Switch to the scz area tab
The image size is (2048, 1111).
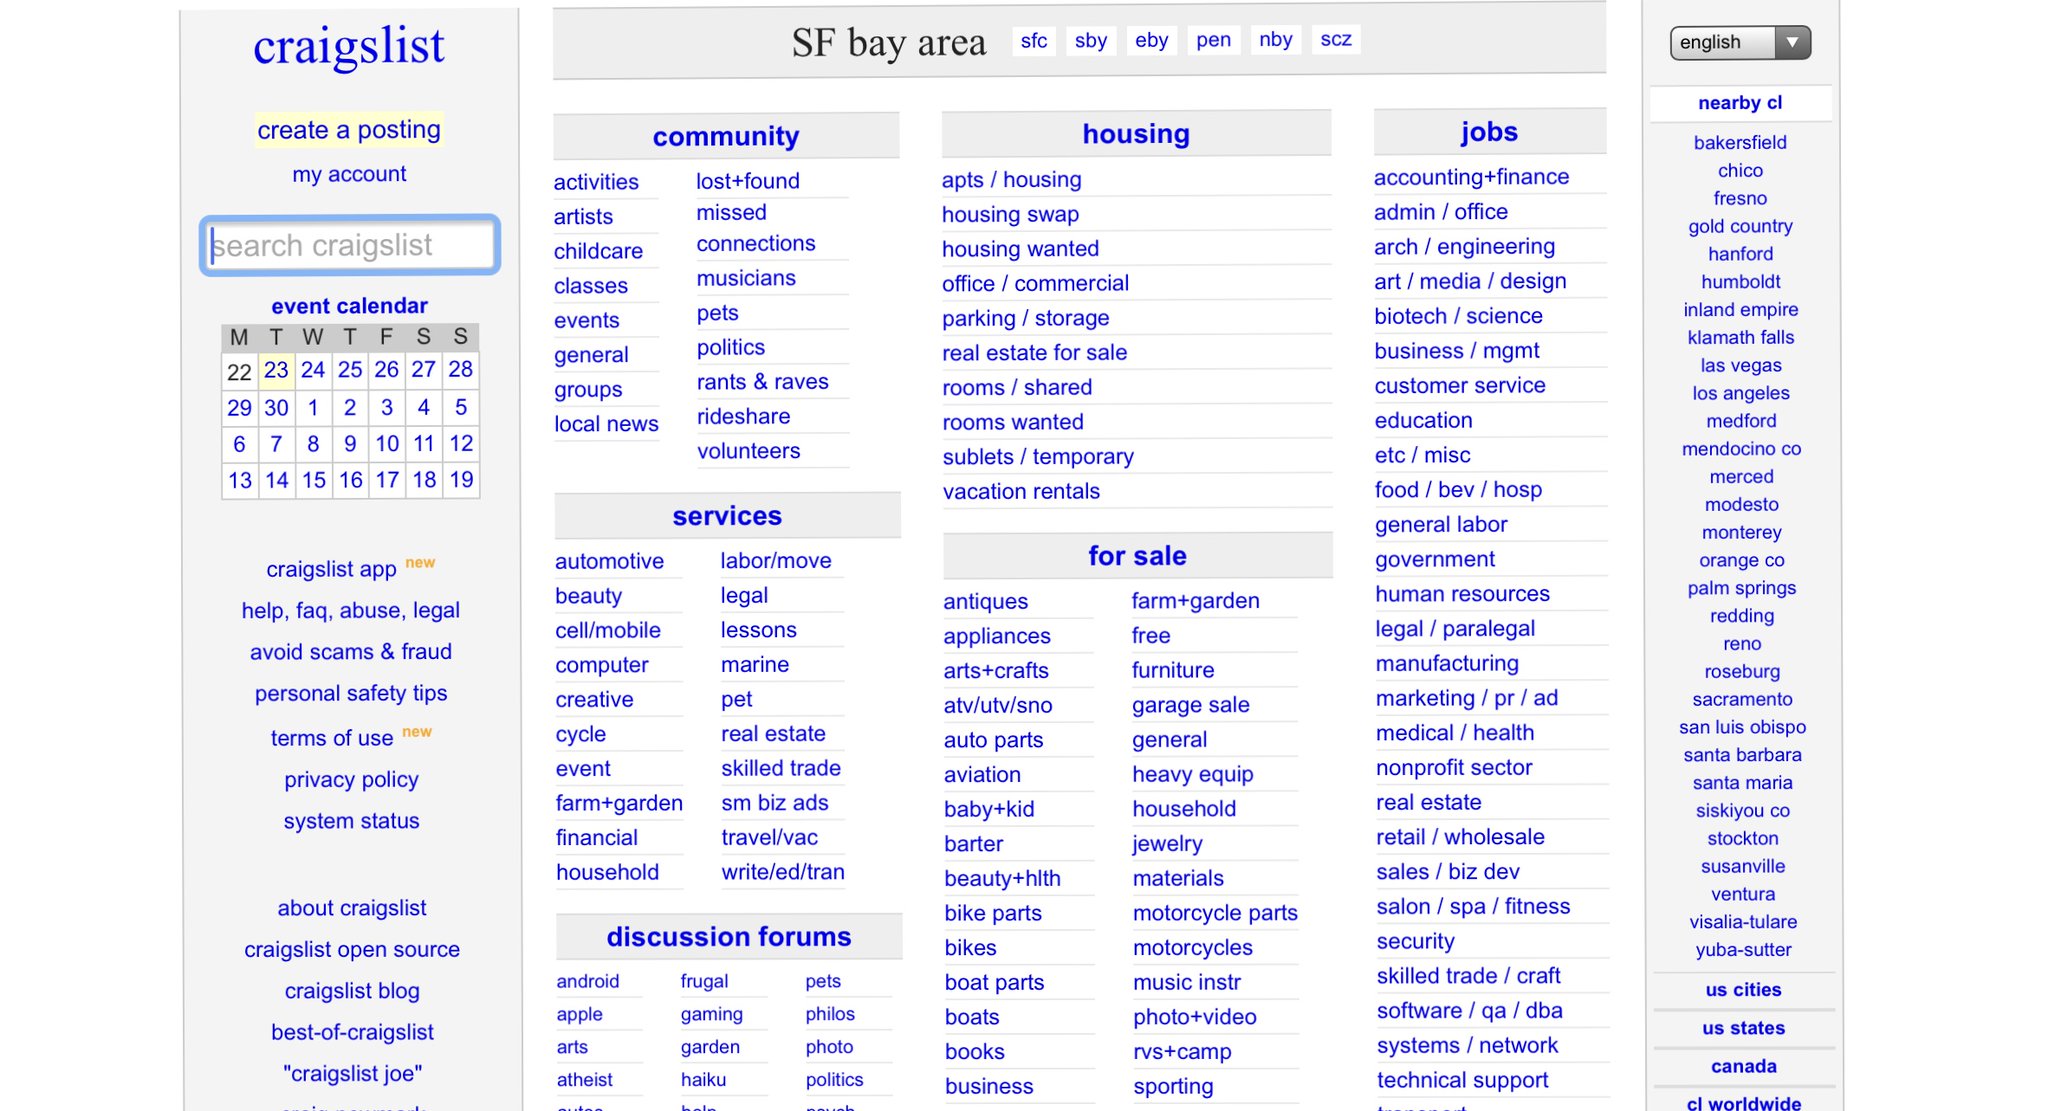[1335, 39]
